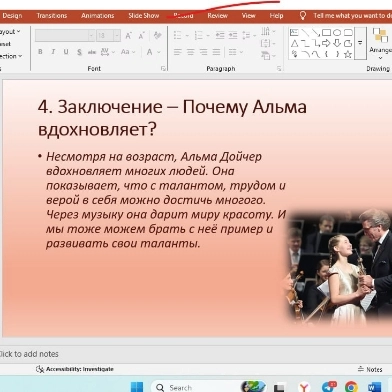The height and width of the screenshot is (392, 392).
Task: Open Font Color dropdown arrow
Action: click(x=159, y=52)
